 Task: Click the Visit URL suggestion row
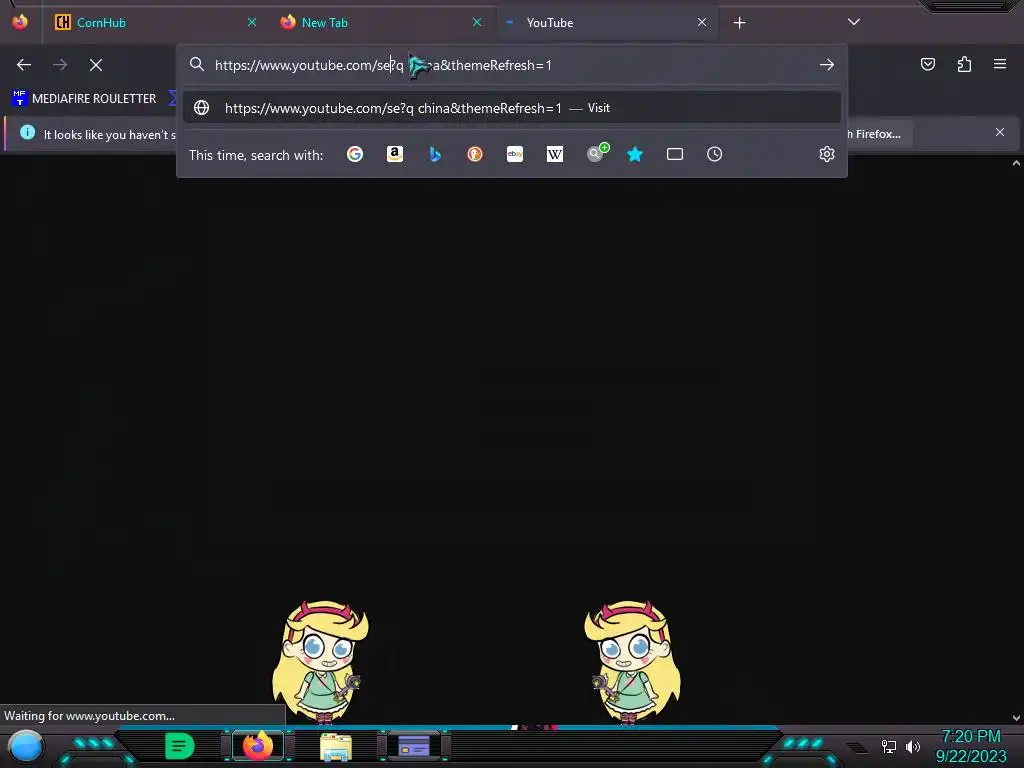click(512, 108)
